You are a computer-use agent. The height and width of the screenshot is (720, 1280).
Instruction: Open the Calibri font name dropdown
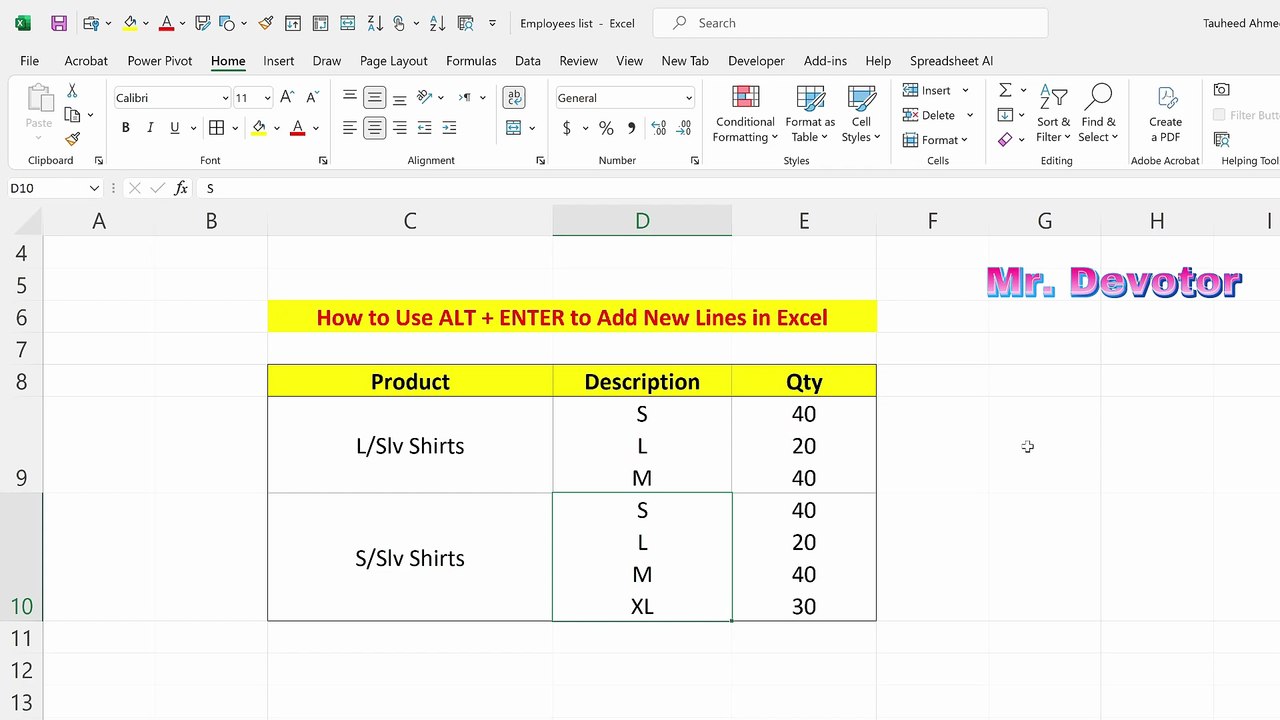click(x=225, y=98)
